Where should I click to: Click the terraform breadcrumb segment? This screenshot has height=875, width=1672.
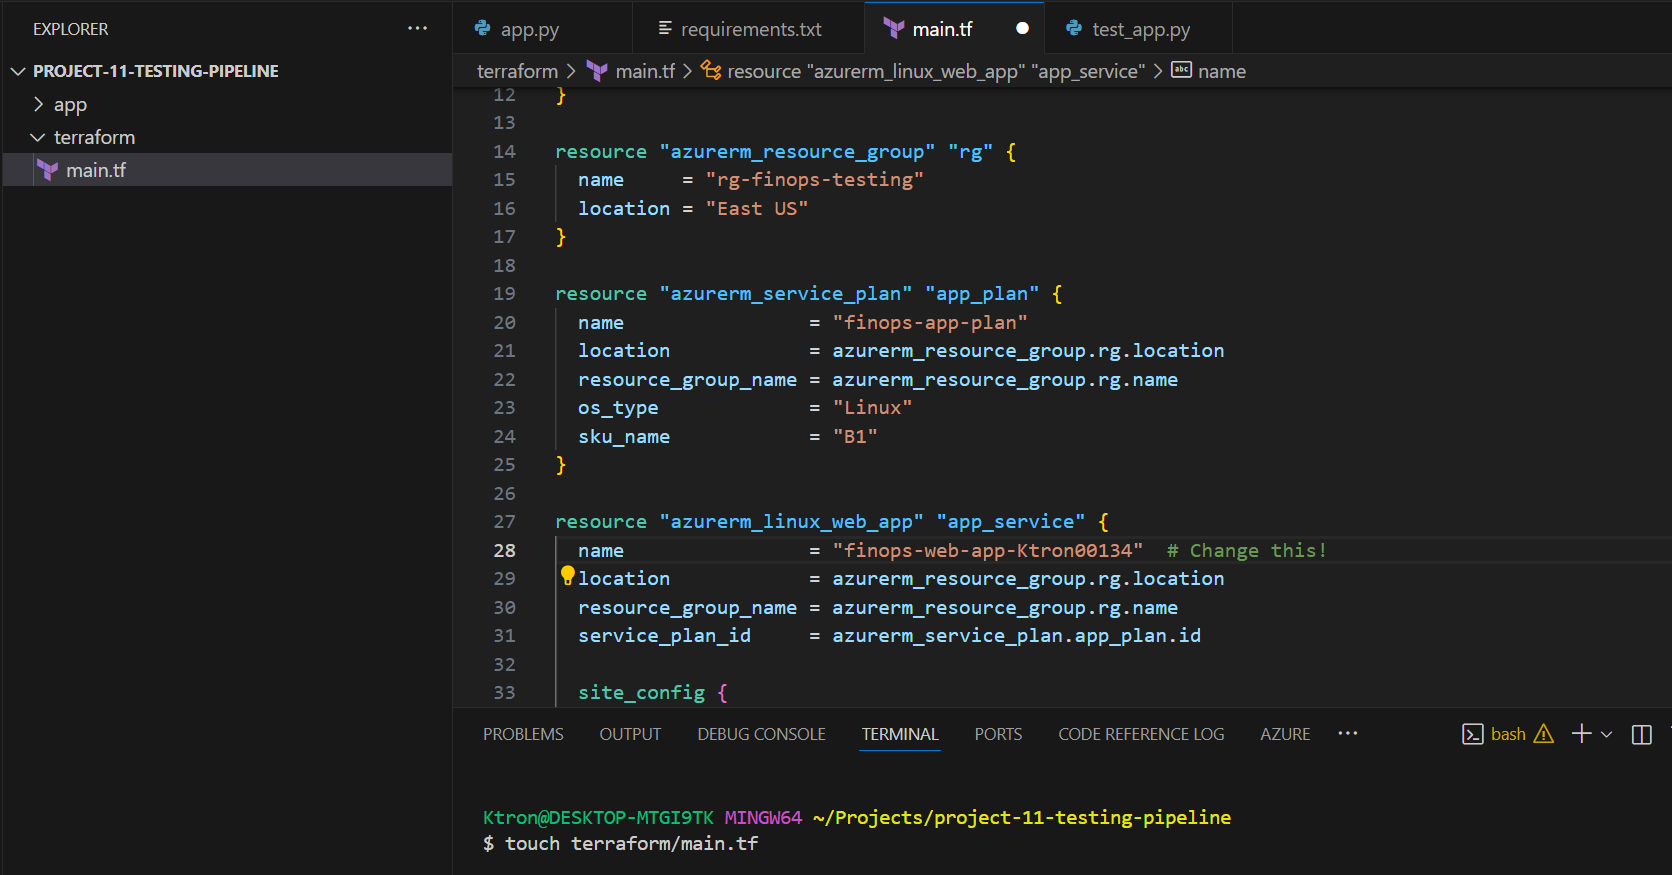coord(517,71)
